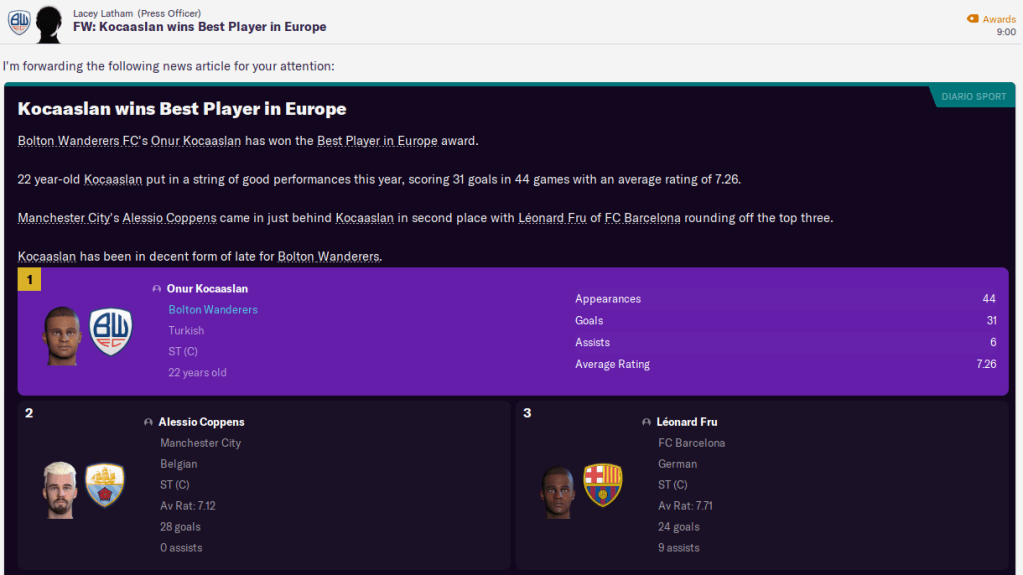1023x575 pixels.
Task: Click the FC Barcelona badge icon
Action: pos(602,485)
